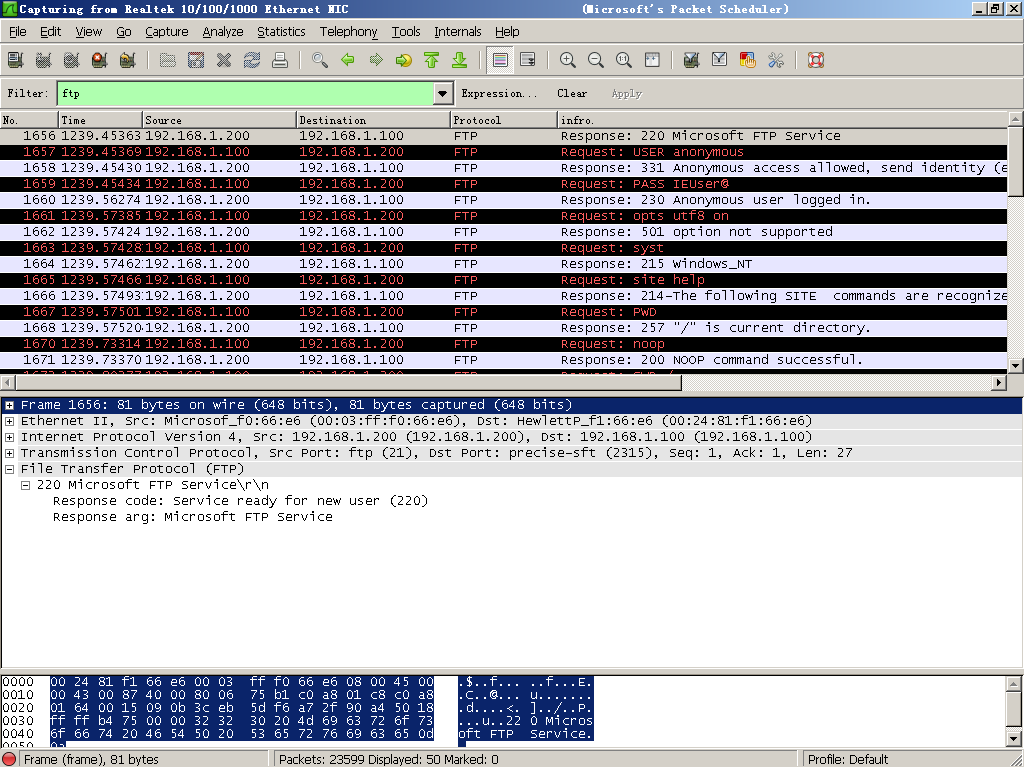This screenshot has width=1024, height=768.
Task: Jump to the last packet
Action: click(460, 60)
